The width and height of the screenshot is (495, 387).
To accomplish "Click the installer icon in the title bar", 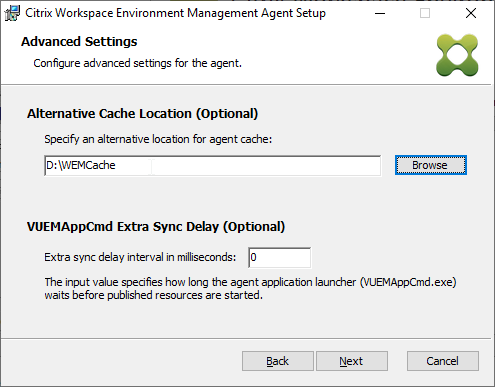I will [13, 13].
